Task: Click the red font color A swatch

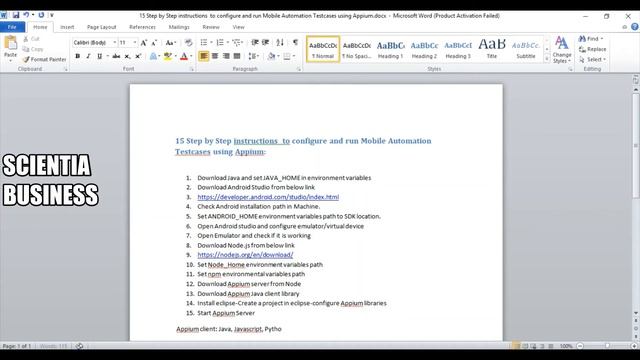Action: [x=184, y=56]
